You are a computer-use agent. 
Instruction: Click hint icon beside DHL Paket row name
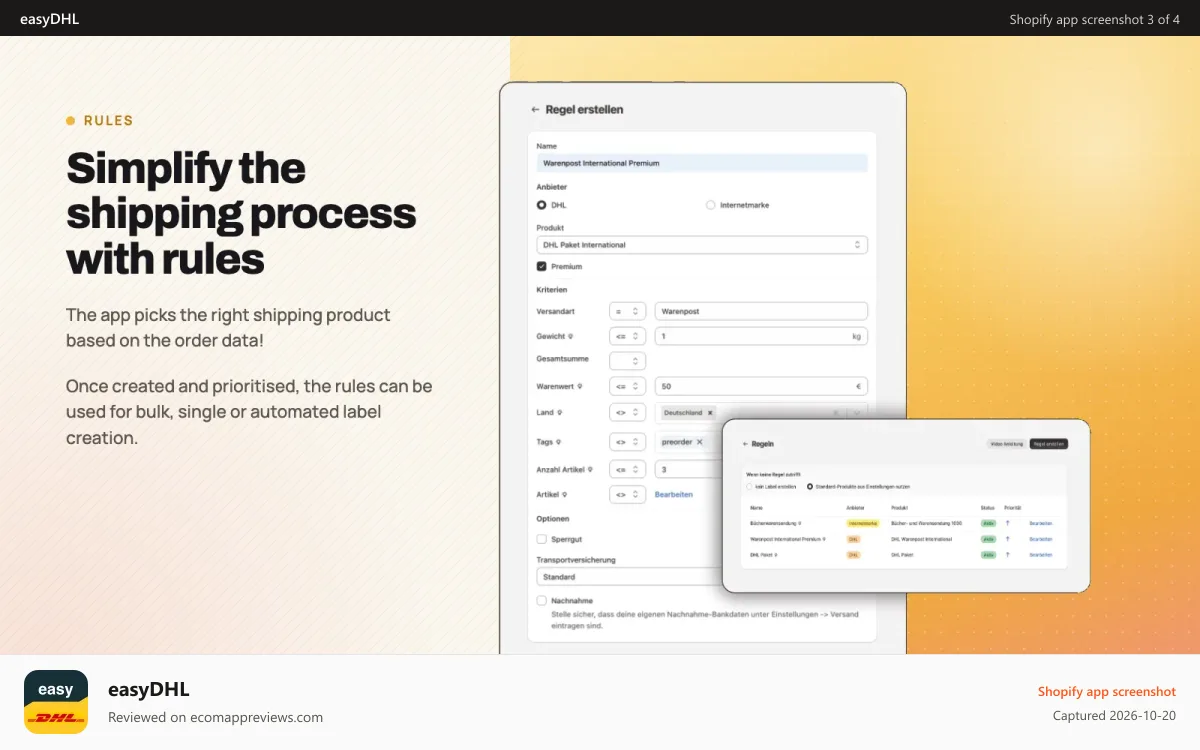[776, 555]
